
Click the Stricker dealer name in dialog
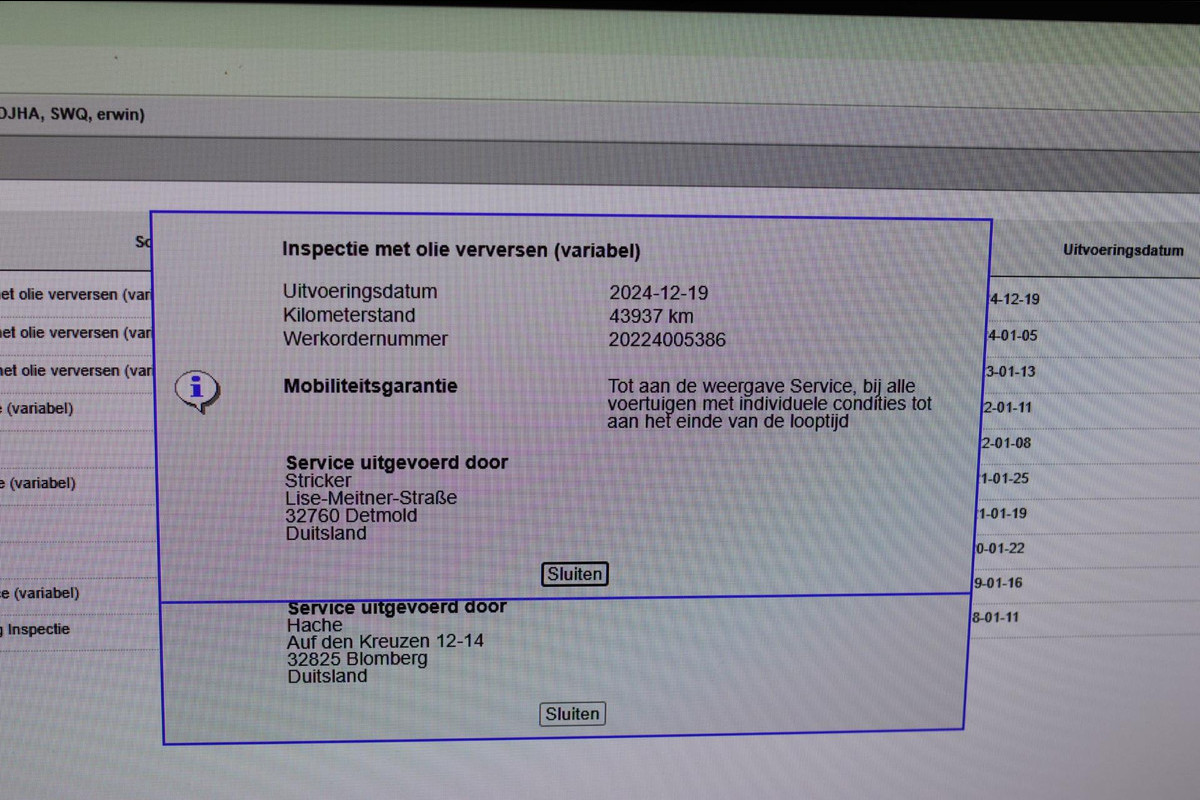pyautogui.click(x=319, y=481)
